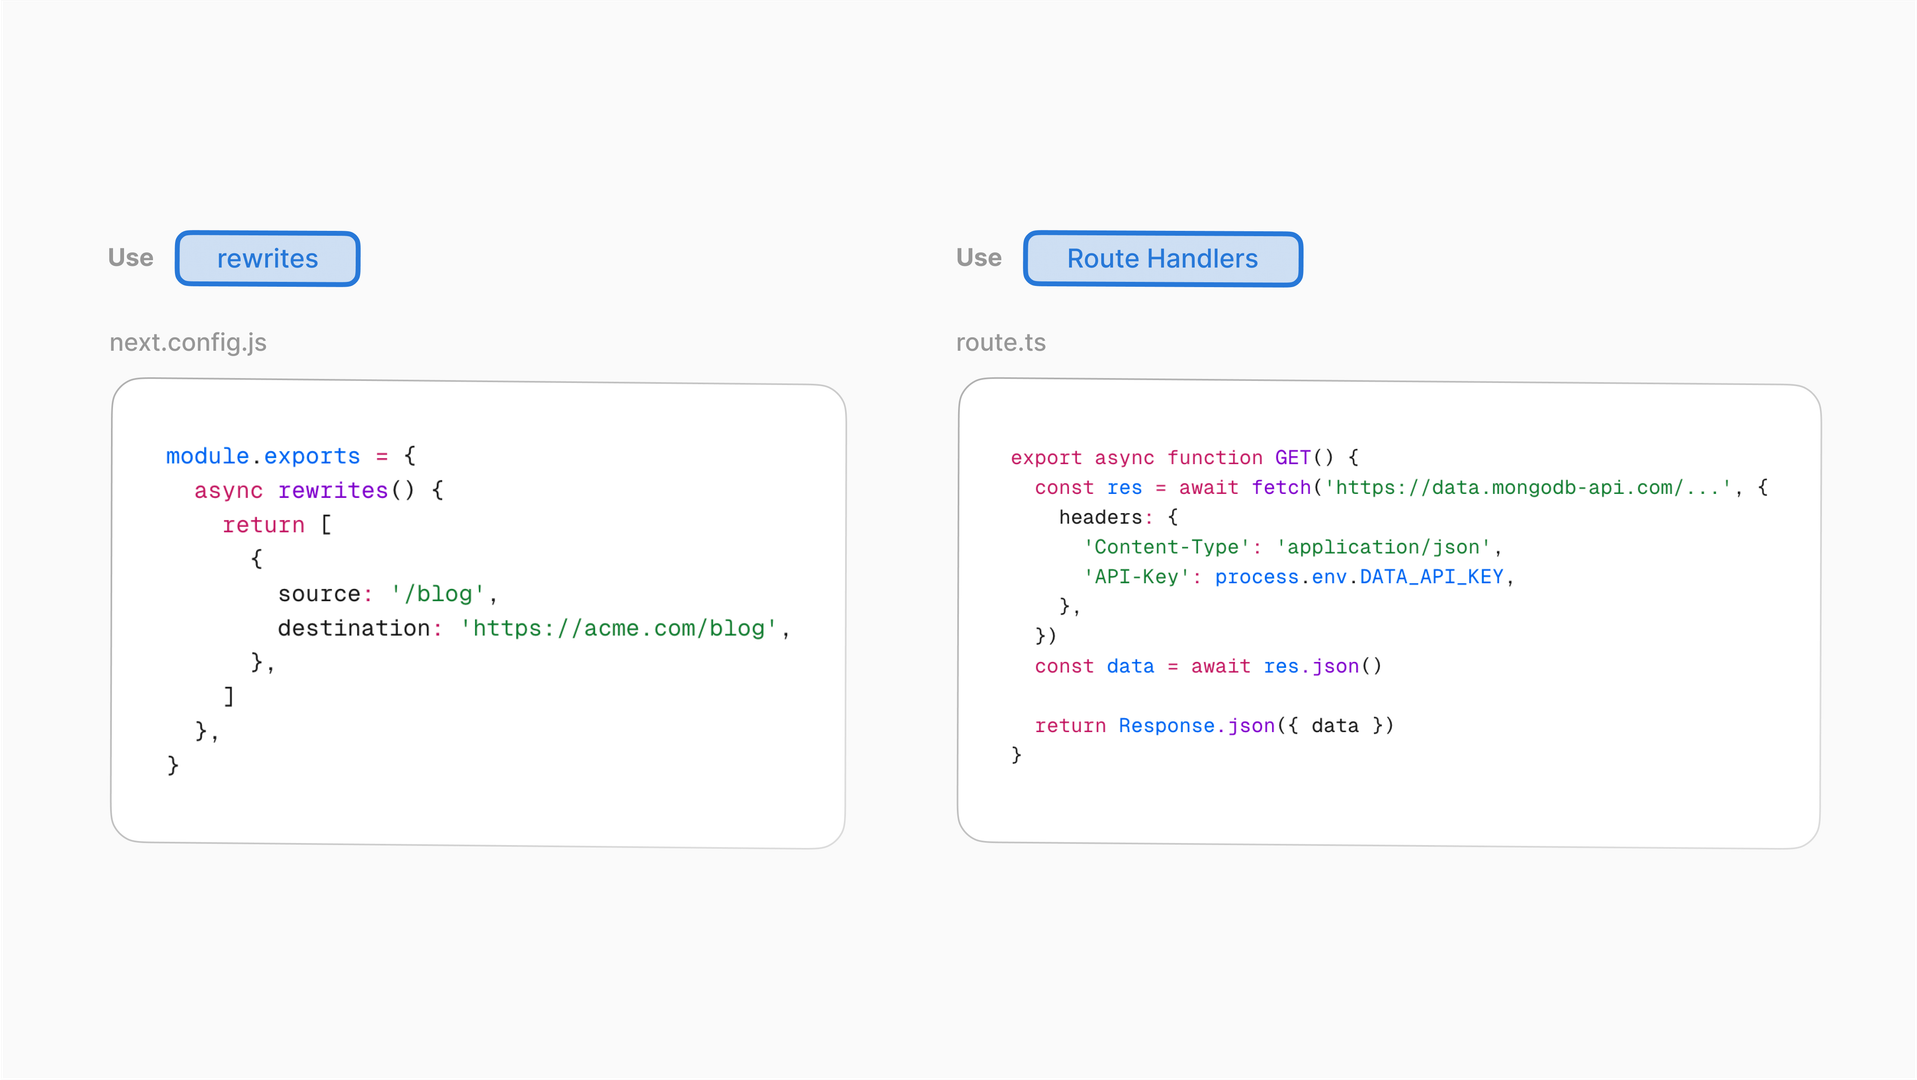
Task: Select the Route Handlers option pill
Action: tap(1161, 258)
